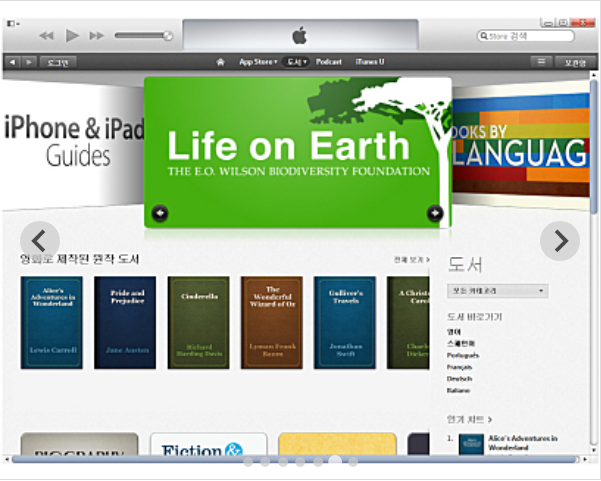Select the first slideshow page dot
This screenshot has height=481, width=601.
click(248, 462)
